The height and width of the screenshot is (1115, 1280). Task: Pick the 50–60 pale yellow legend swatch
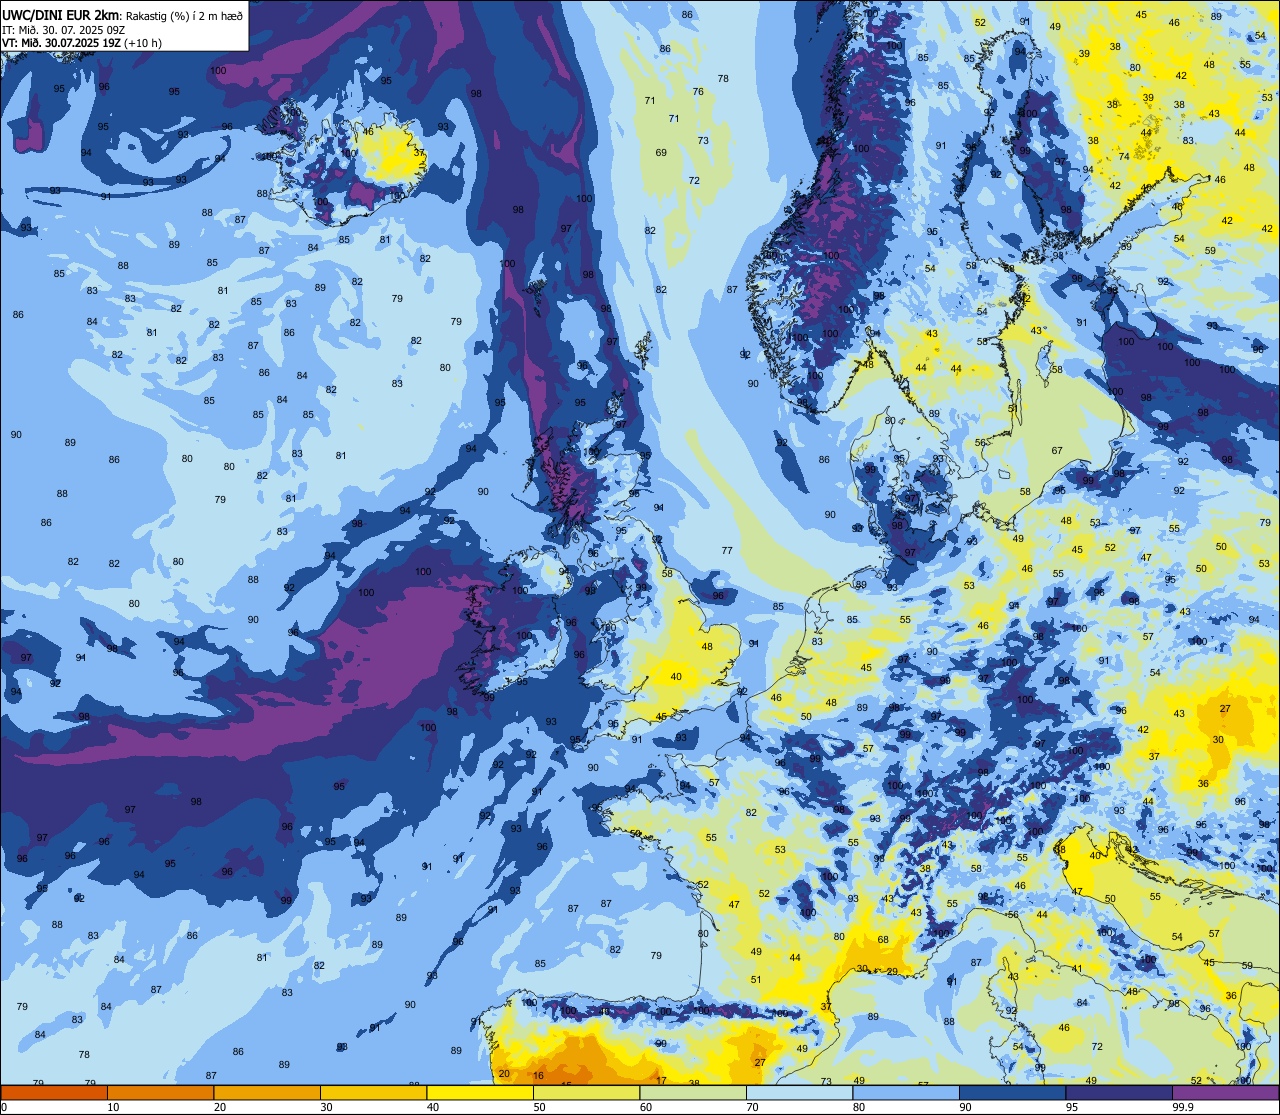click(586, 1092)
